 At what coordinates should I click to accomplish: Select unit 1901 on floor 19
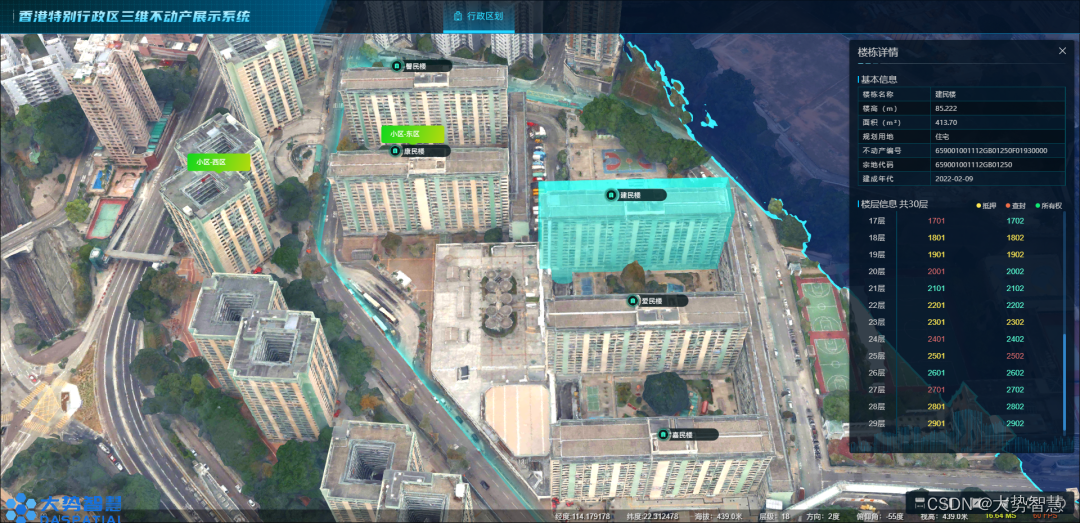pyautogui.click(x=936, y=255)
